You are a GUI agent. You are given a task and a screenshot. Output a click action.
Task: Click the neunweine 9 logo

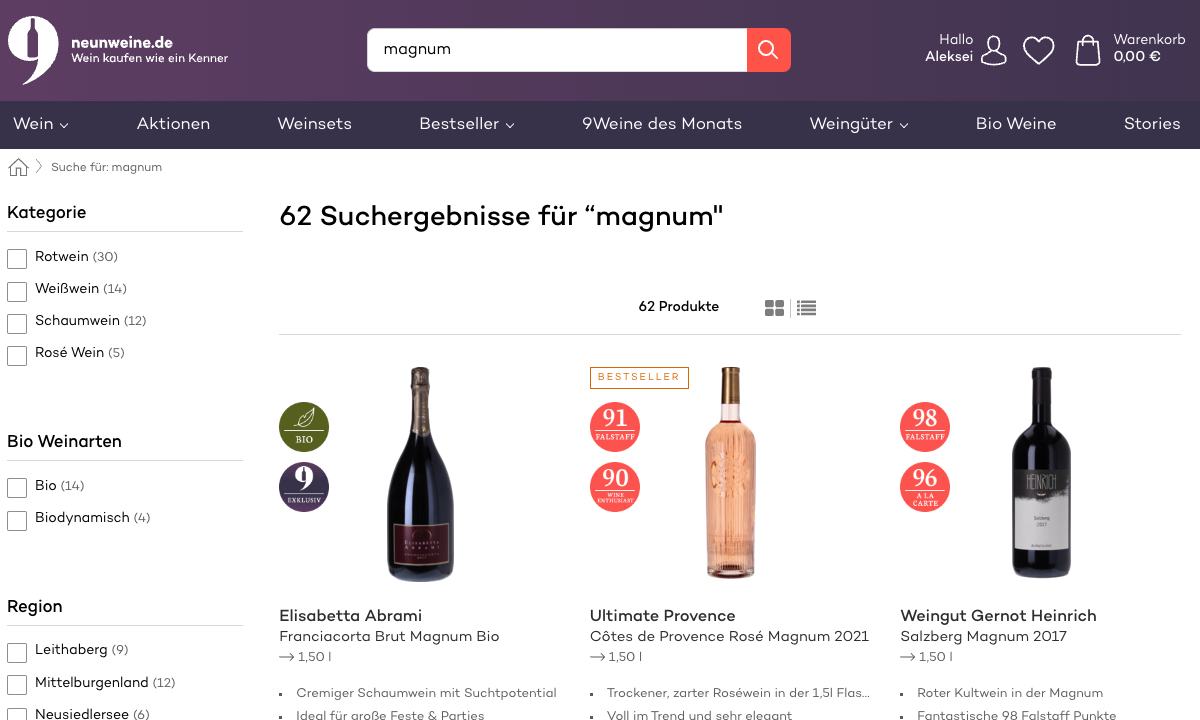click(x=32, y=50)
